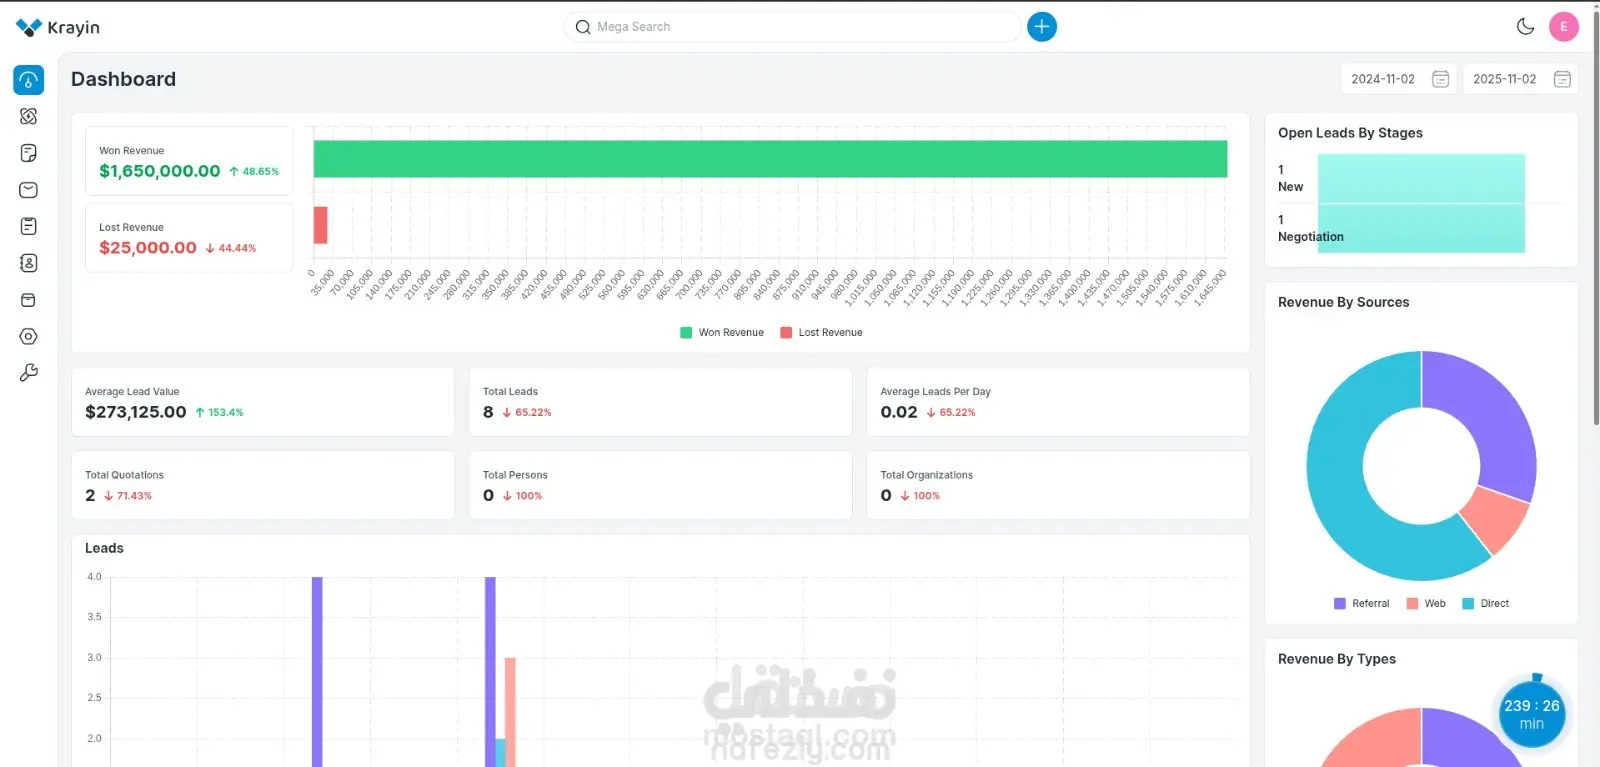
Task: Click the Total Persons card label
Action: point(515,475)
